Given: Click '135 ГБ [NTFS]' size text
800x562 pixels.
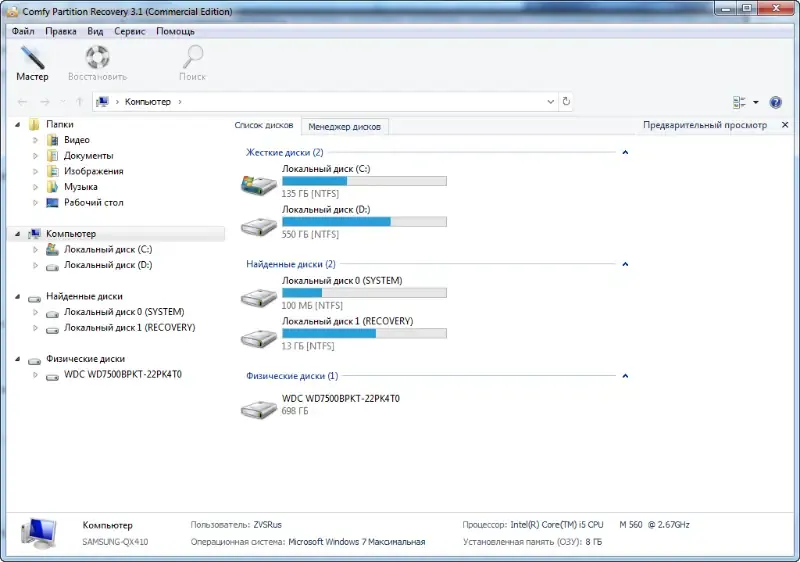Looking at the screenshot, I should tap(310, 193).
